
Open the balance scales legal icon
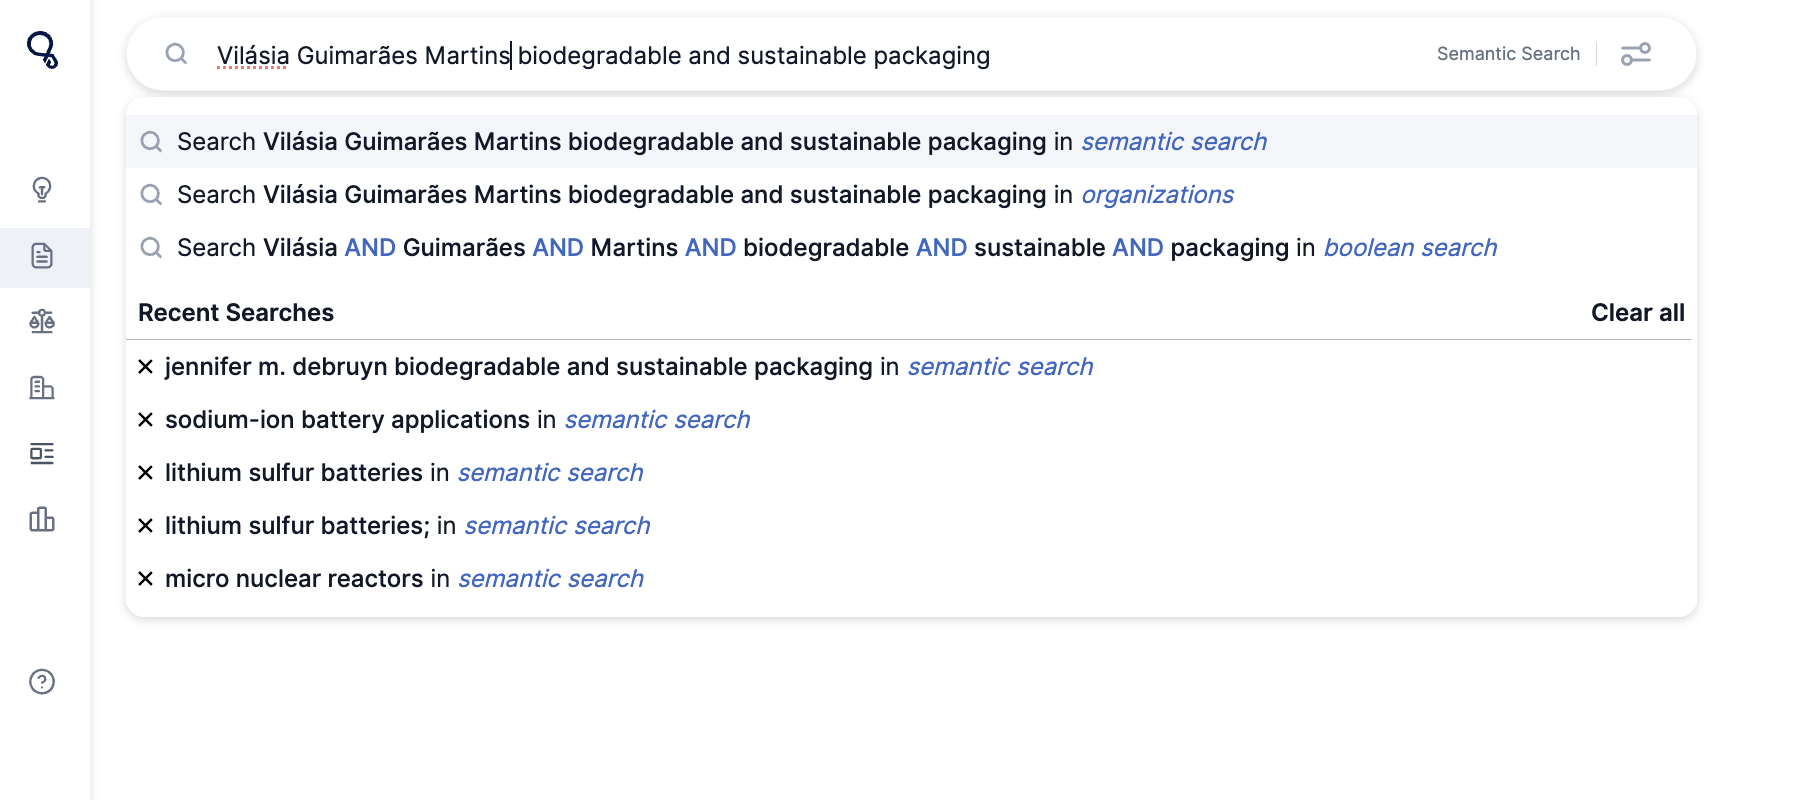(x=42, y=321)
